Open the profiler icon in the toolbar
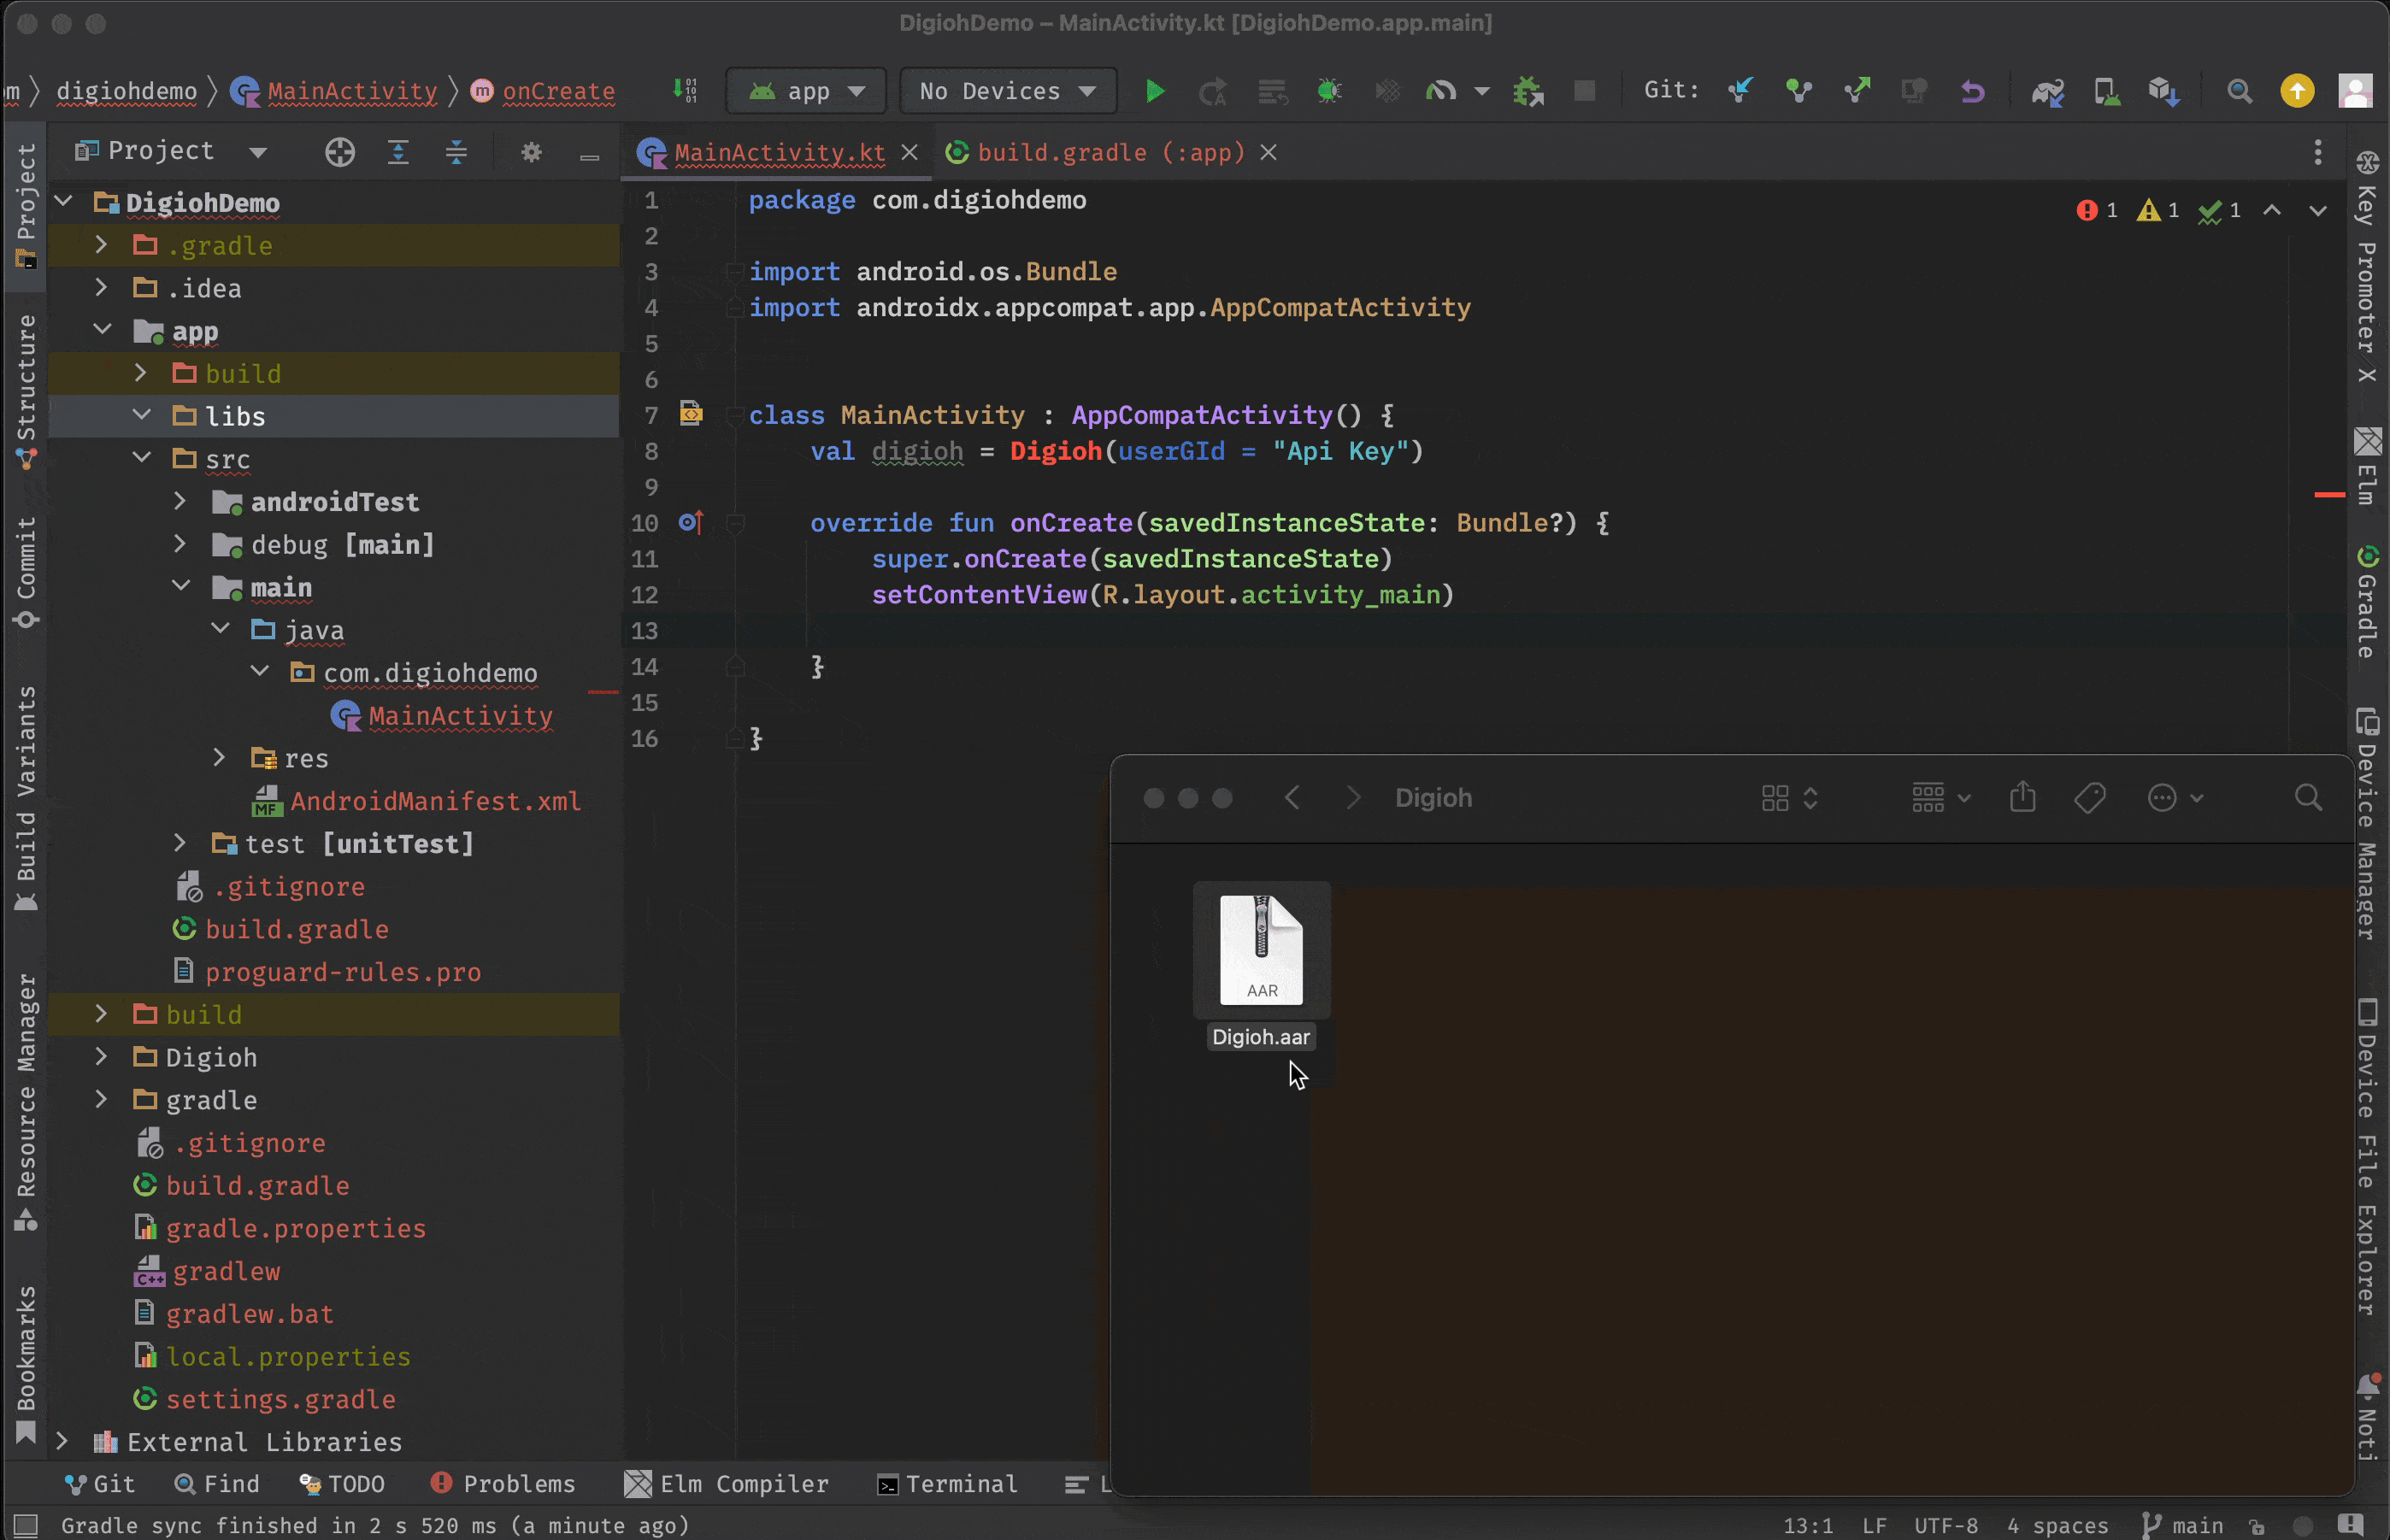2390x1540 pixels. pos(1441,91)
